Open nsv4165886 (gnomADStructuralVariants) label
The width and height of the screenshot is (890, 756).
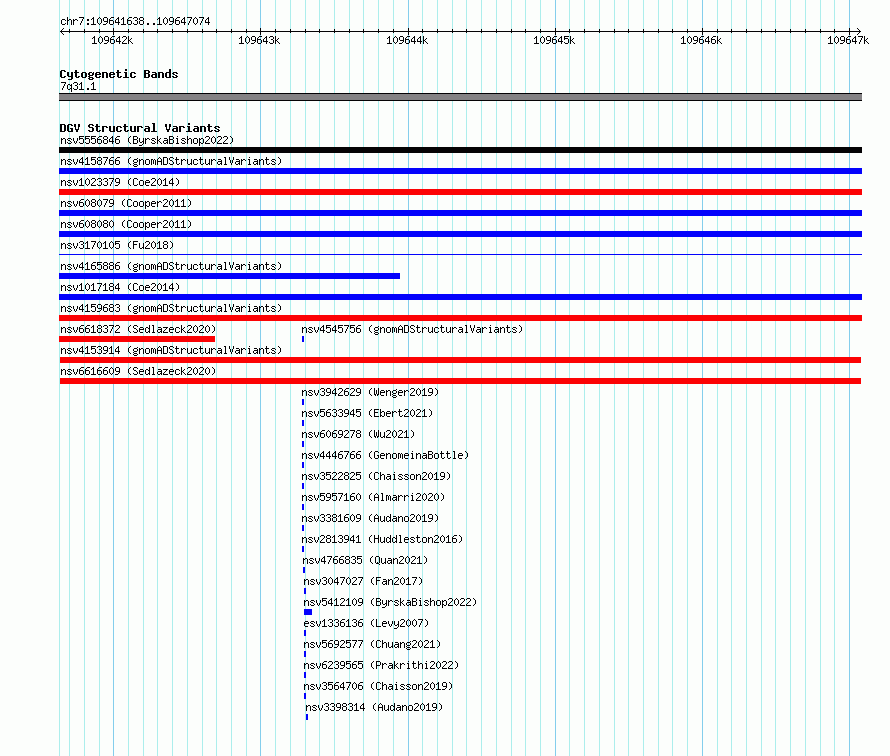point(171,266)
